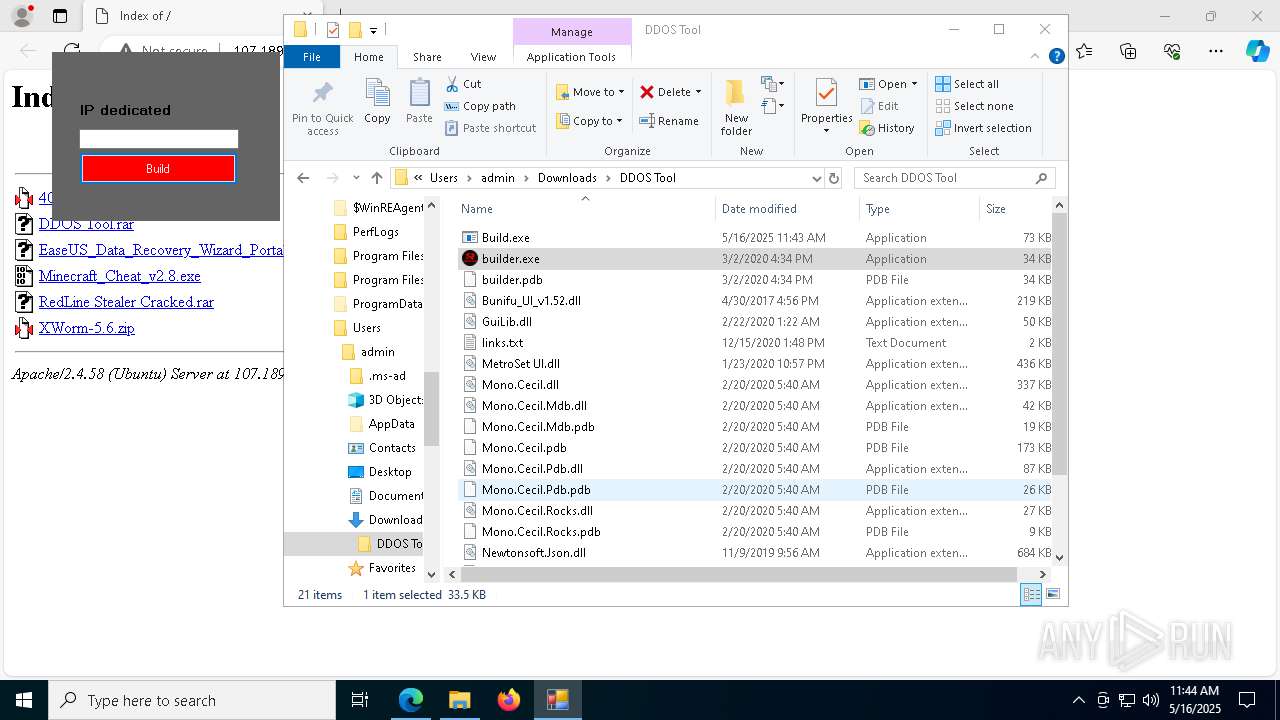Click the horizontal scrollbar of file list
1280x720 pixels.
pos(739,574)
